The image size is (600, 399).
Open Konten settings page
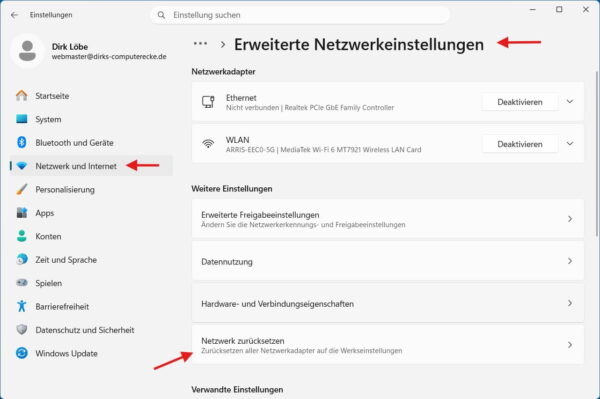pyautogui.click(x=92, y=236)
